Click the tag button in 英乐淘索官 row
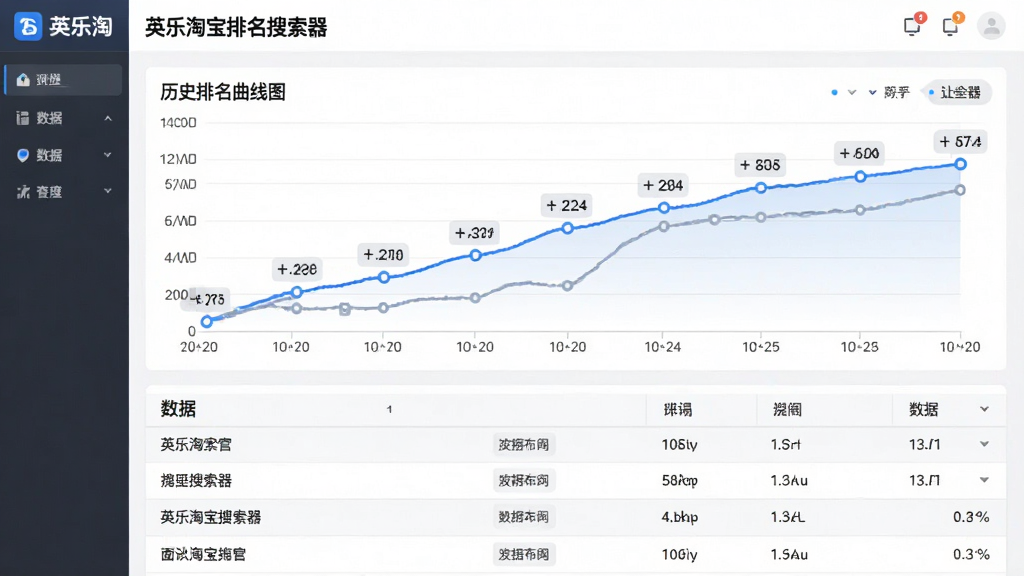 pos(524,445)
